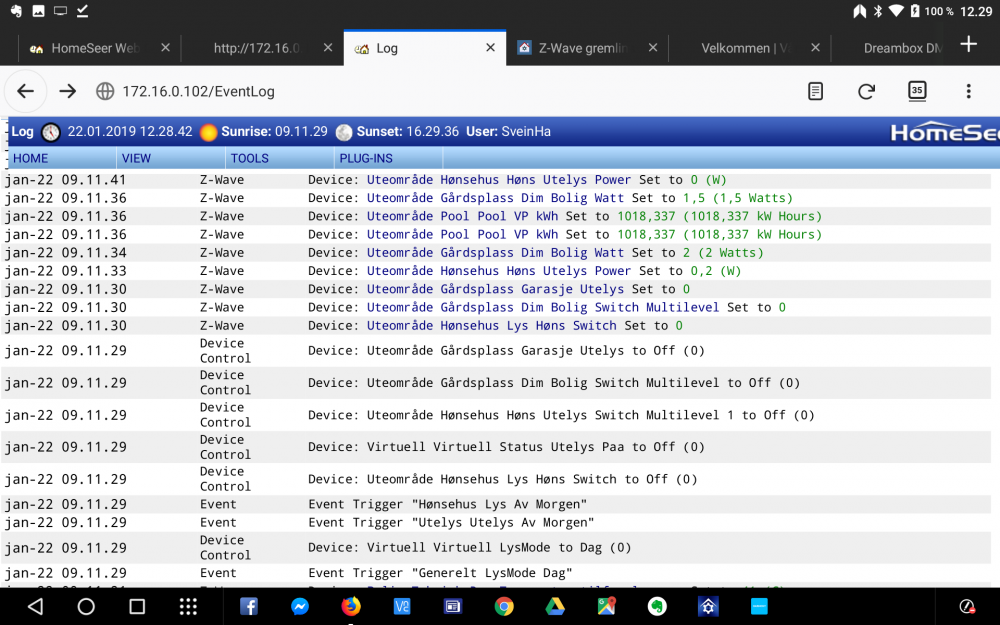Click the sunrise sun icon in the status bar

tap(207, 131)
